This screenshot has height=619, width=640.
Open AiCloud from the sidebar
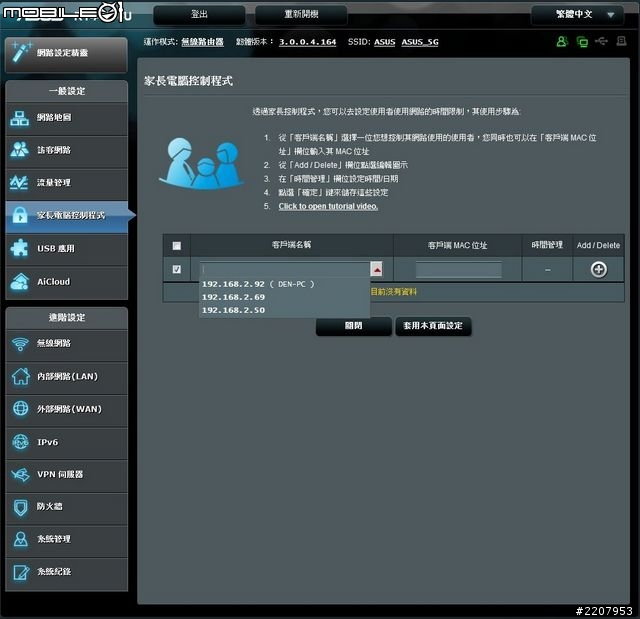(x=66, y=282)
